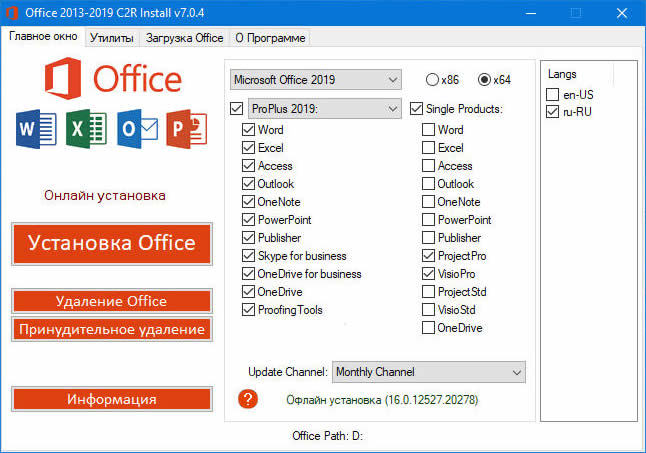Switch to the Утилиты tab
The height and width of the screenshot is (453, 646).
coord(111,38)
